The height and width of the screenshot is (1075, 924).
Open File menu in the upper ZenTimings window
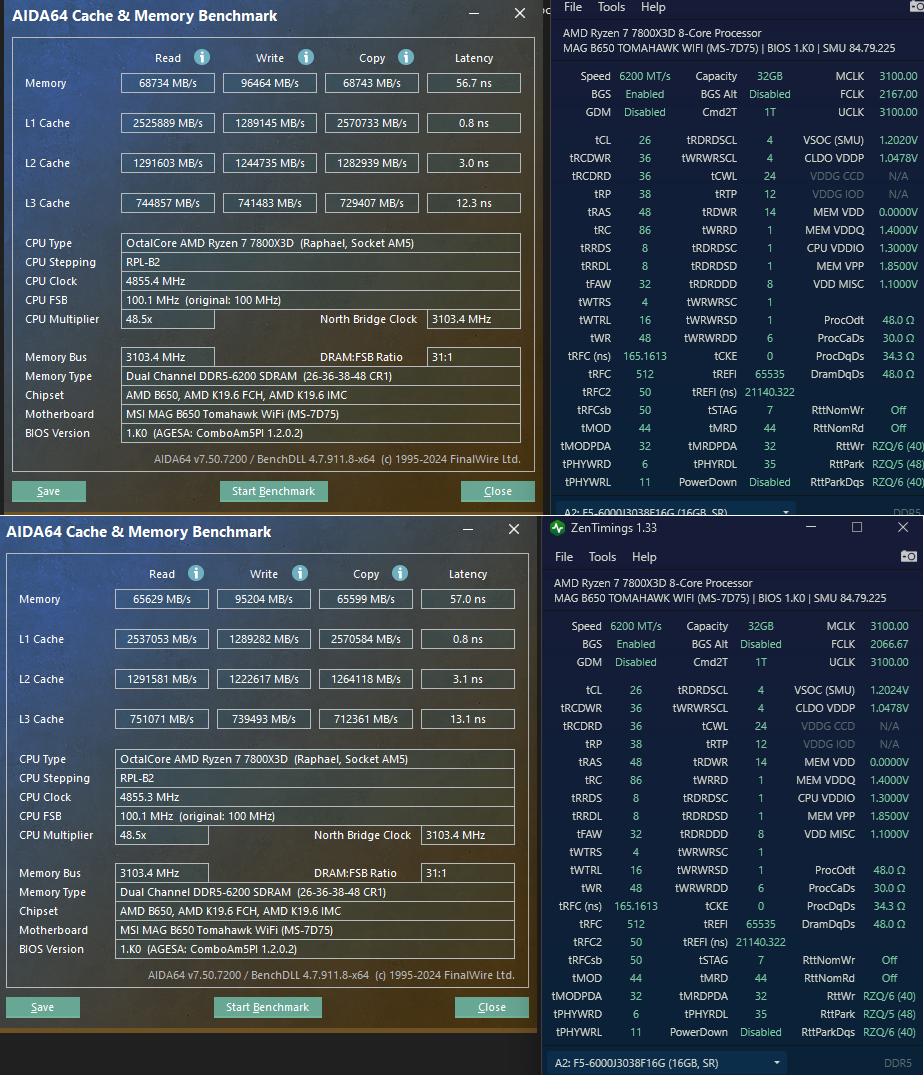572,7
